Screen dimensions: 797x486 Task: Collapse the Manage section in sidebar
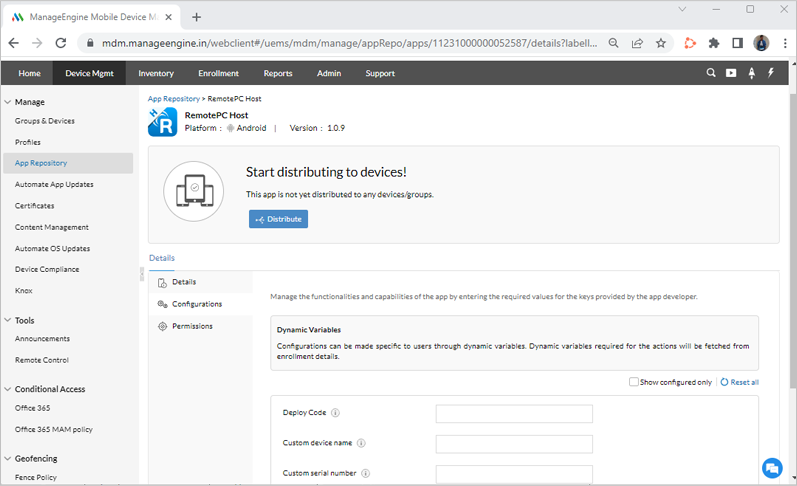(8, 102)
